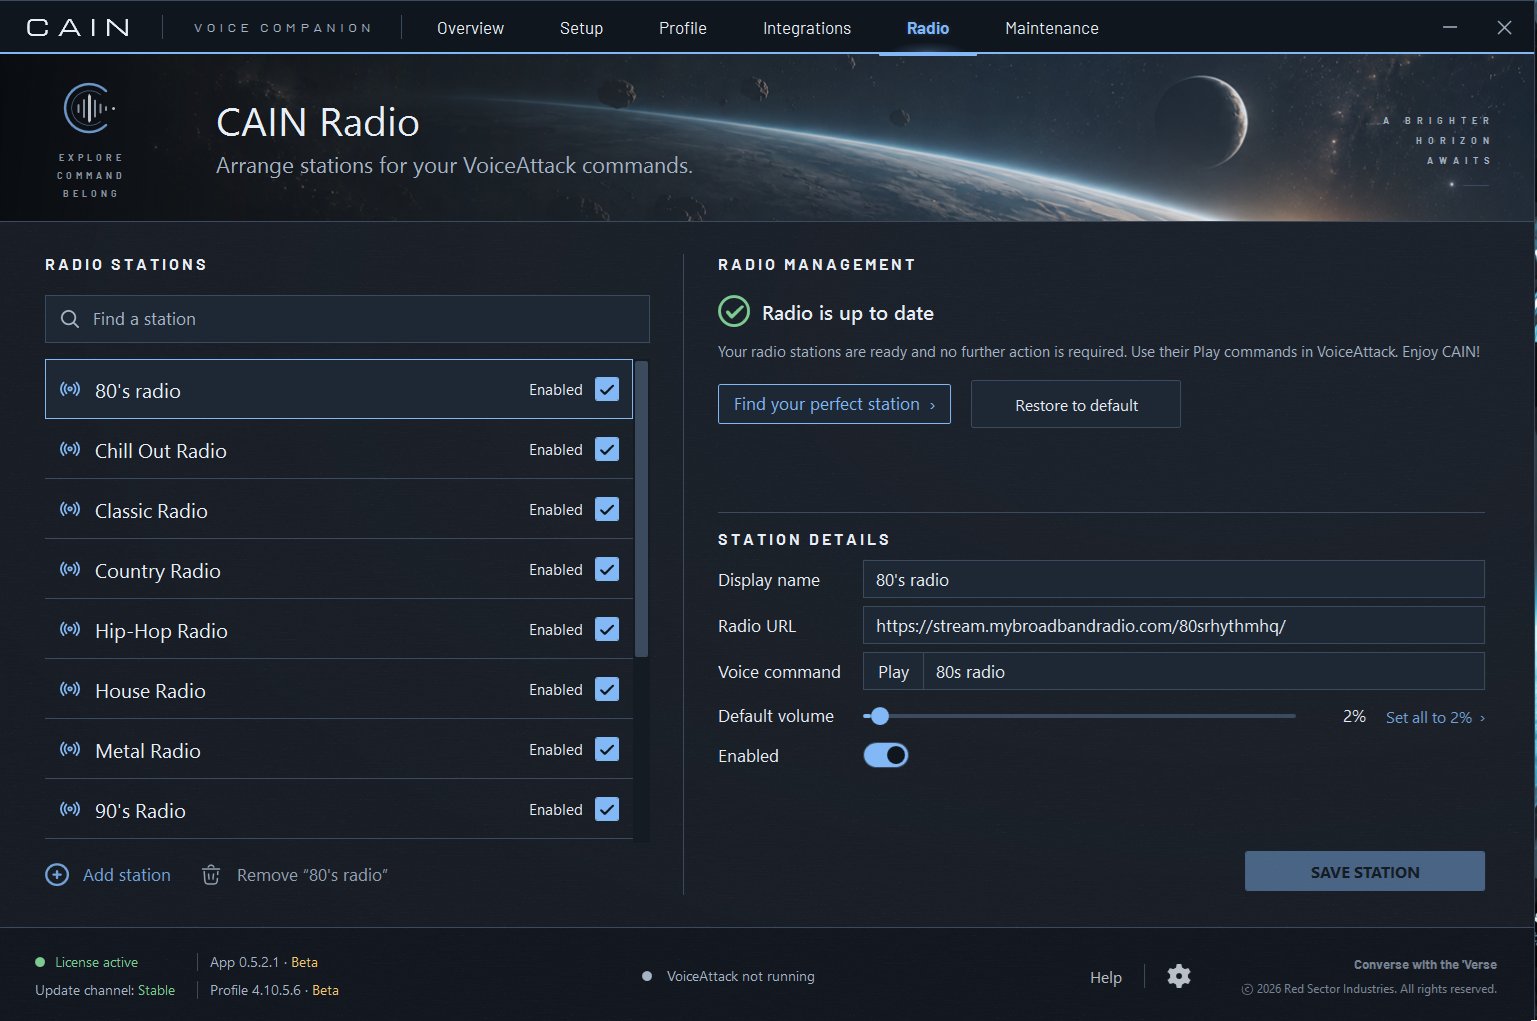Click Remove "80's radio" link
The width and height of the screenshot is (1537, 1021).
312,875
